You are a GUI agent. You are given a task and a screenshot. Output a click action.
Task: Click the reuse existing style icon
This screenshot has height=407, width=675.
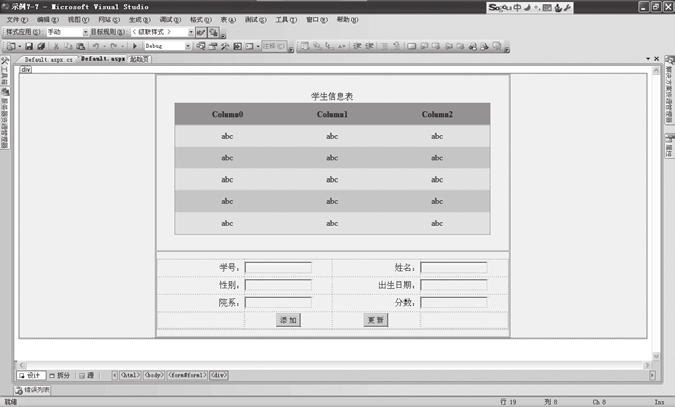coord(213,32)
